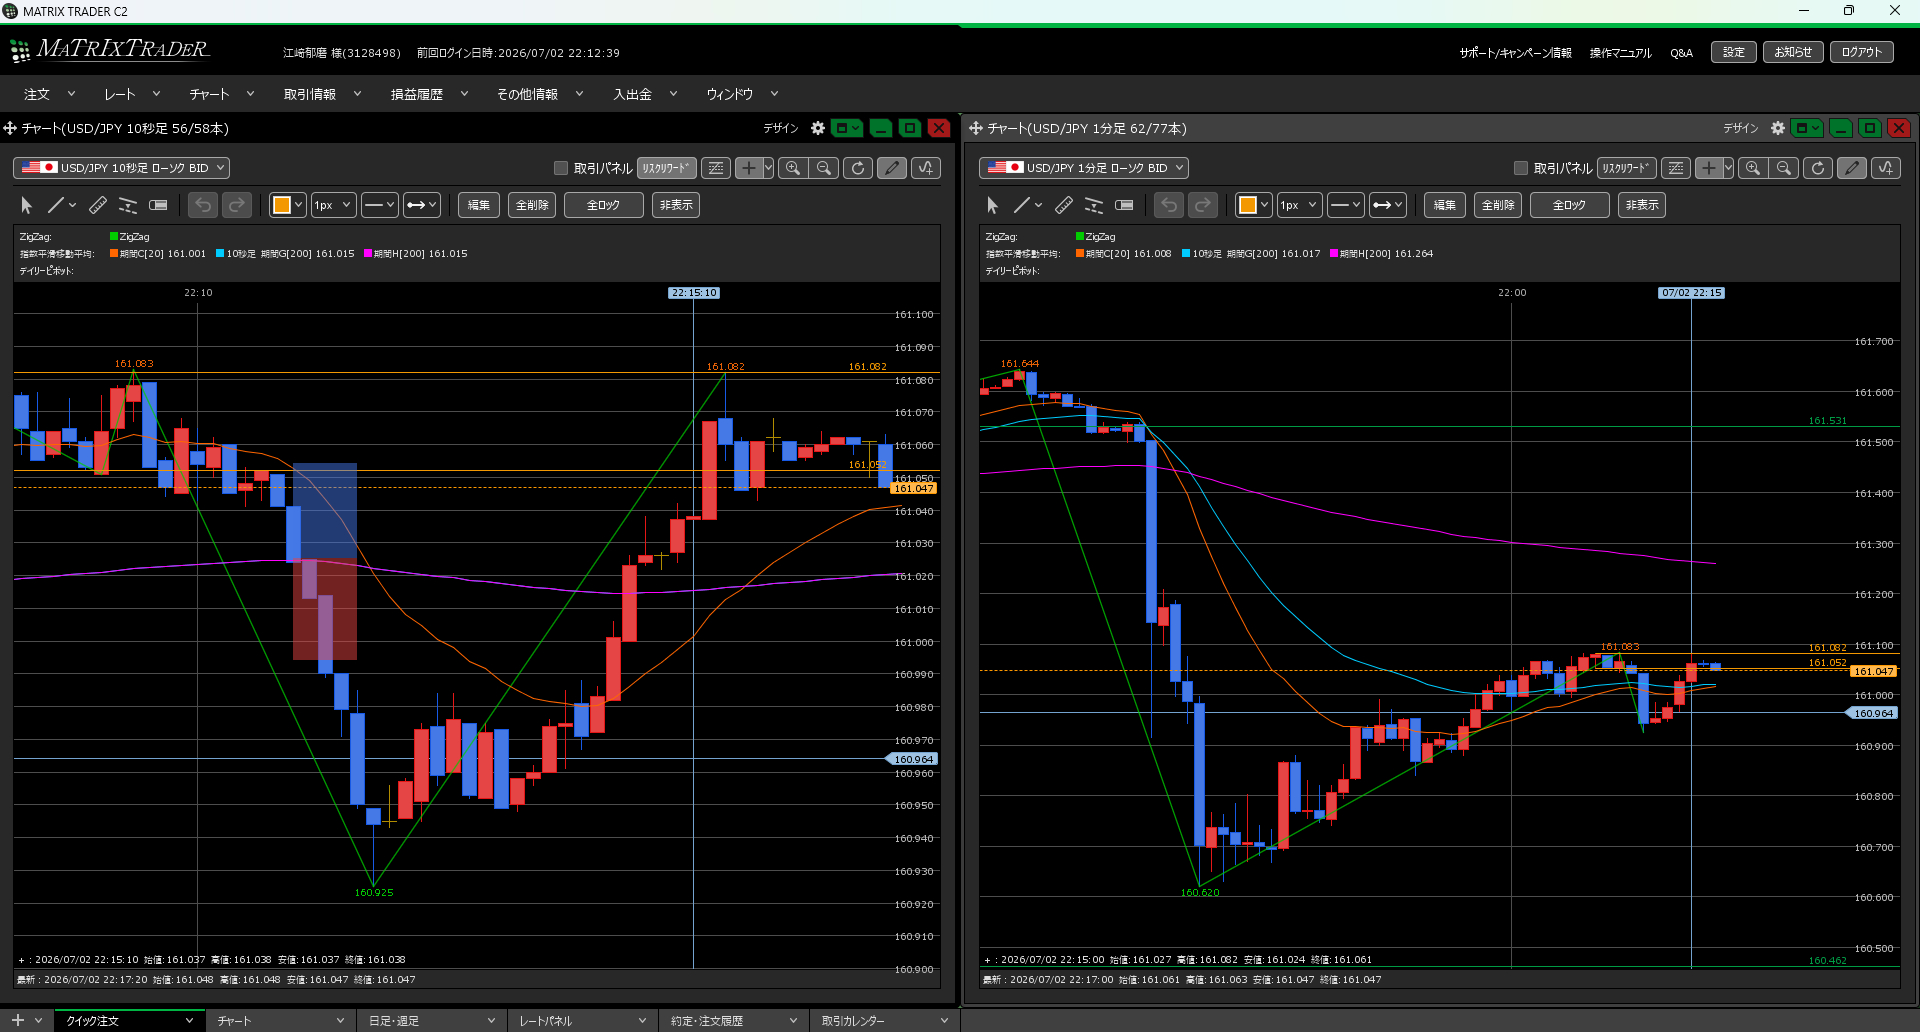Zoom out on the 10秒足 chart
This screenshot has width=1920, height=1032.
pos(824,168)
